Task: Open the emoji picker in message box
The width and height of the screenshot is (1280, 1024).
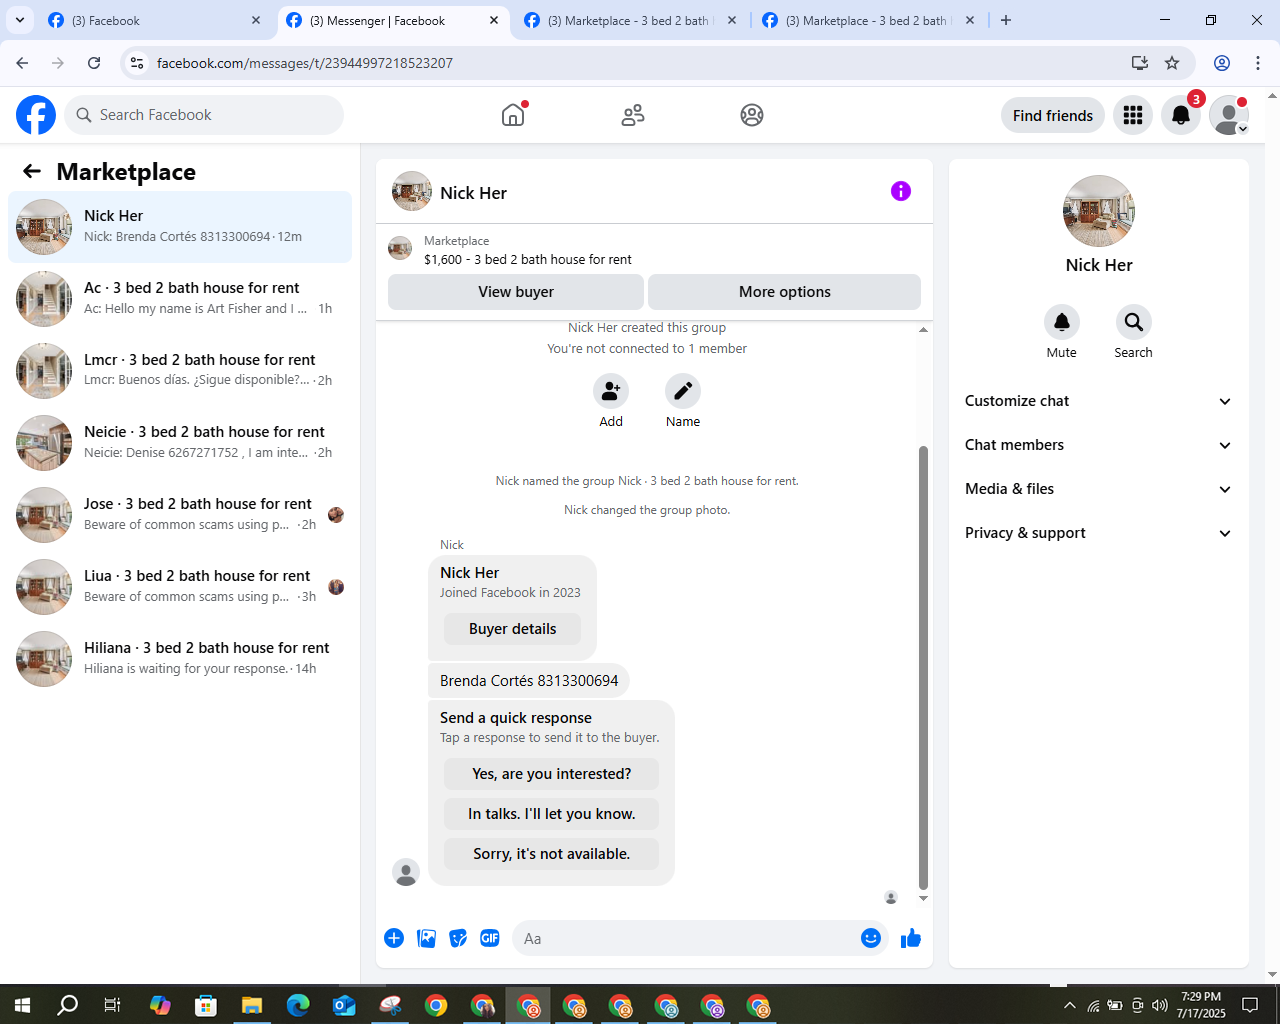Action: [x=871, y=938]
